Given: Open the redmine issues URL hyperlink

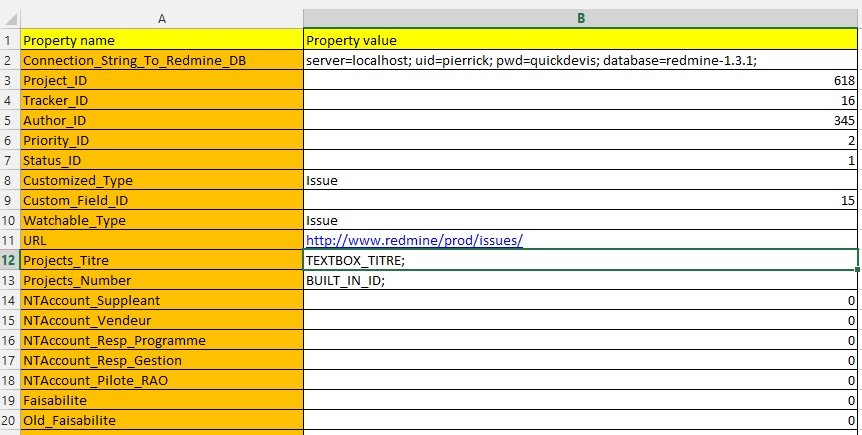Looking at the screenshot, I should [x=414, y=241].
